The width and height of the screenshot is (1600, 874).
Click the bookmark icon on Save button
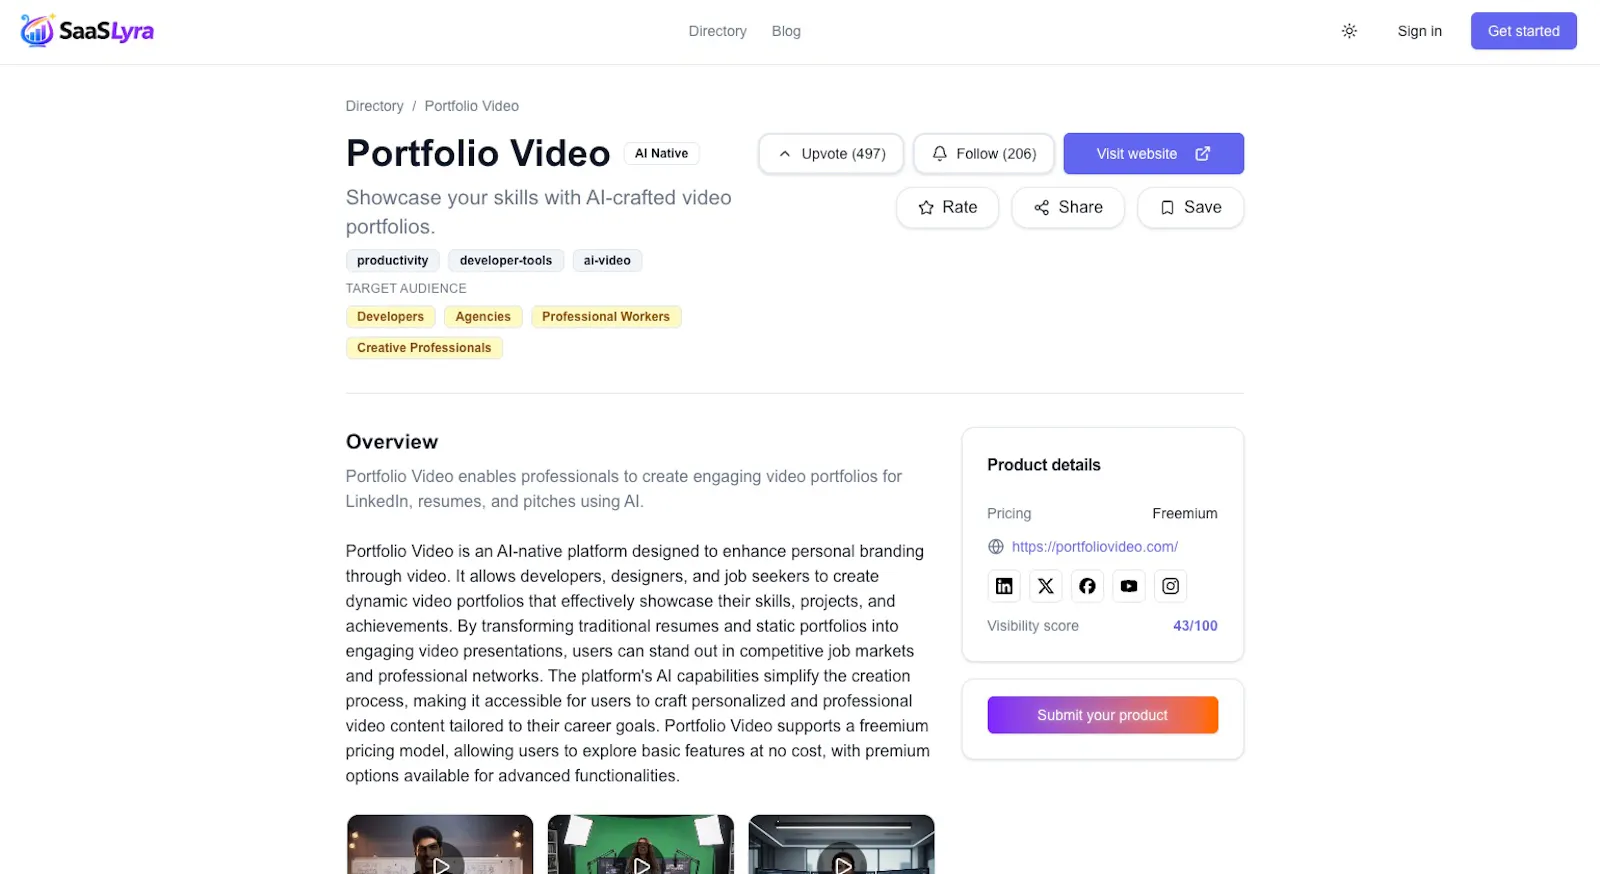coord(1167,208)
